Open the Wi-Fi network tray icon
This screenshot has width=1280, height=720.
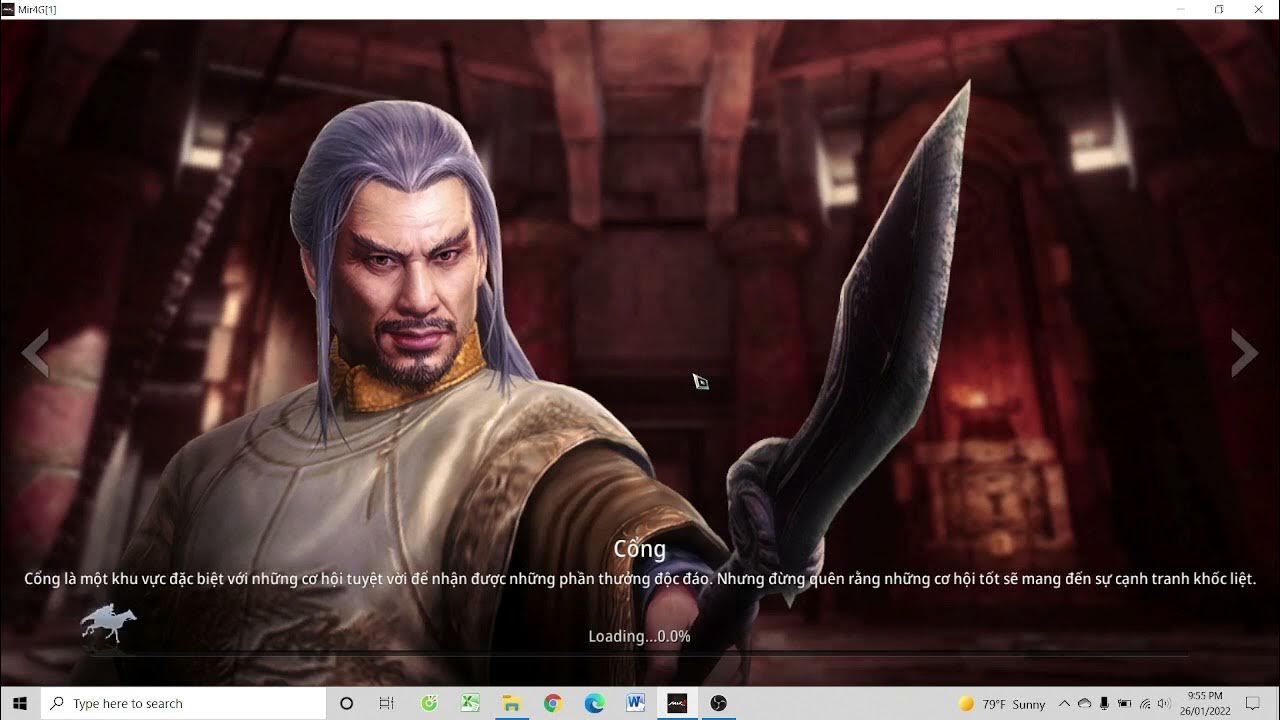(x=1145, y=704)
